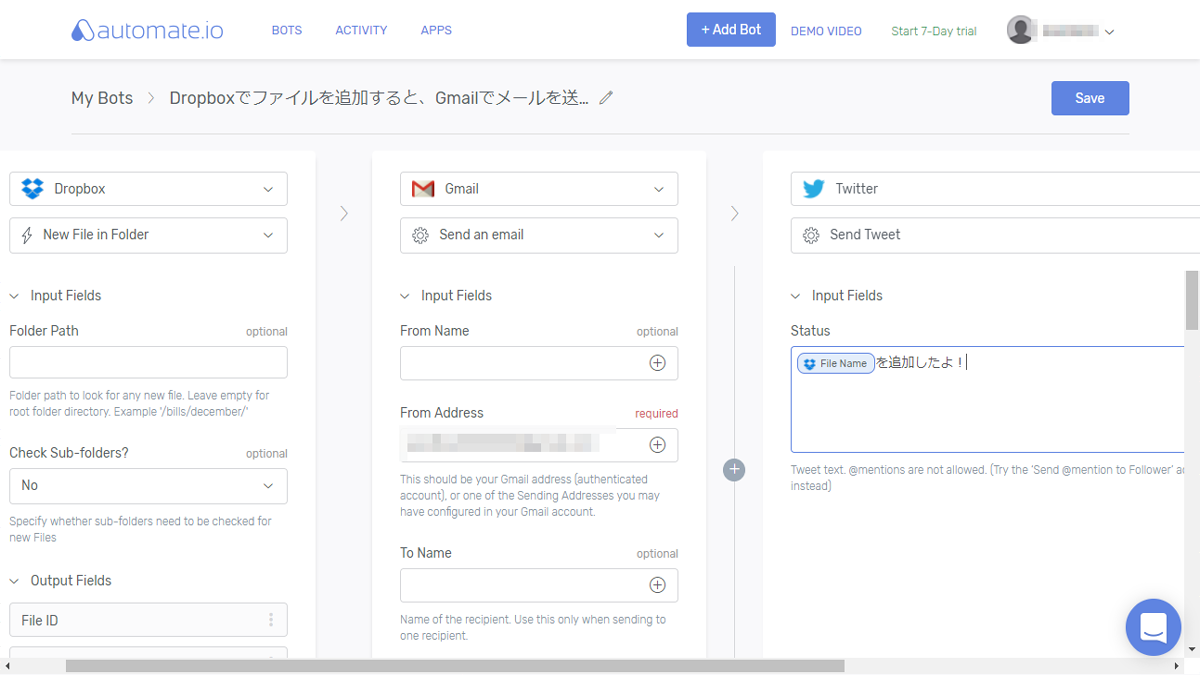Click the Twitter app icon

pyautogui.click(x=813, y=188)
